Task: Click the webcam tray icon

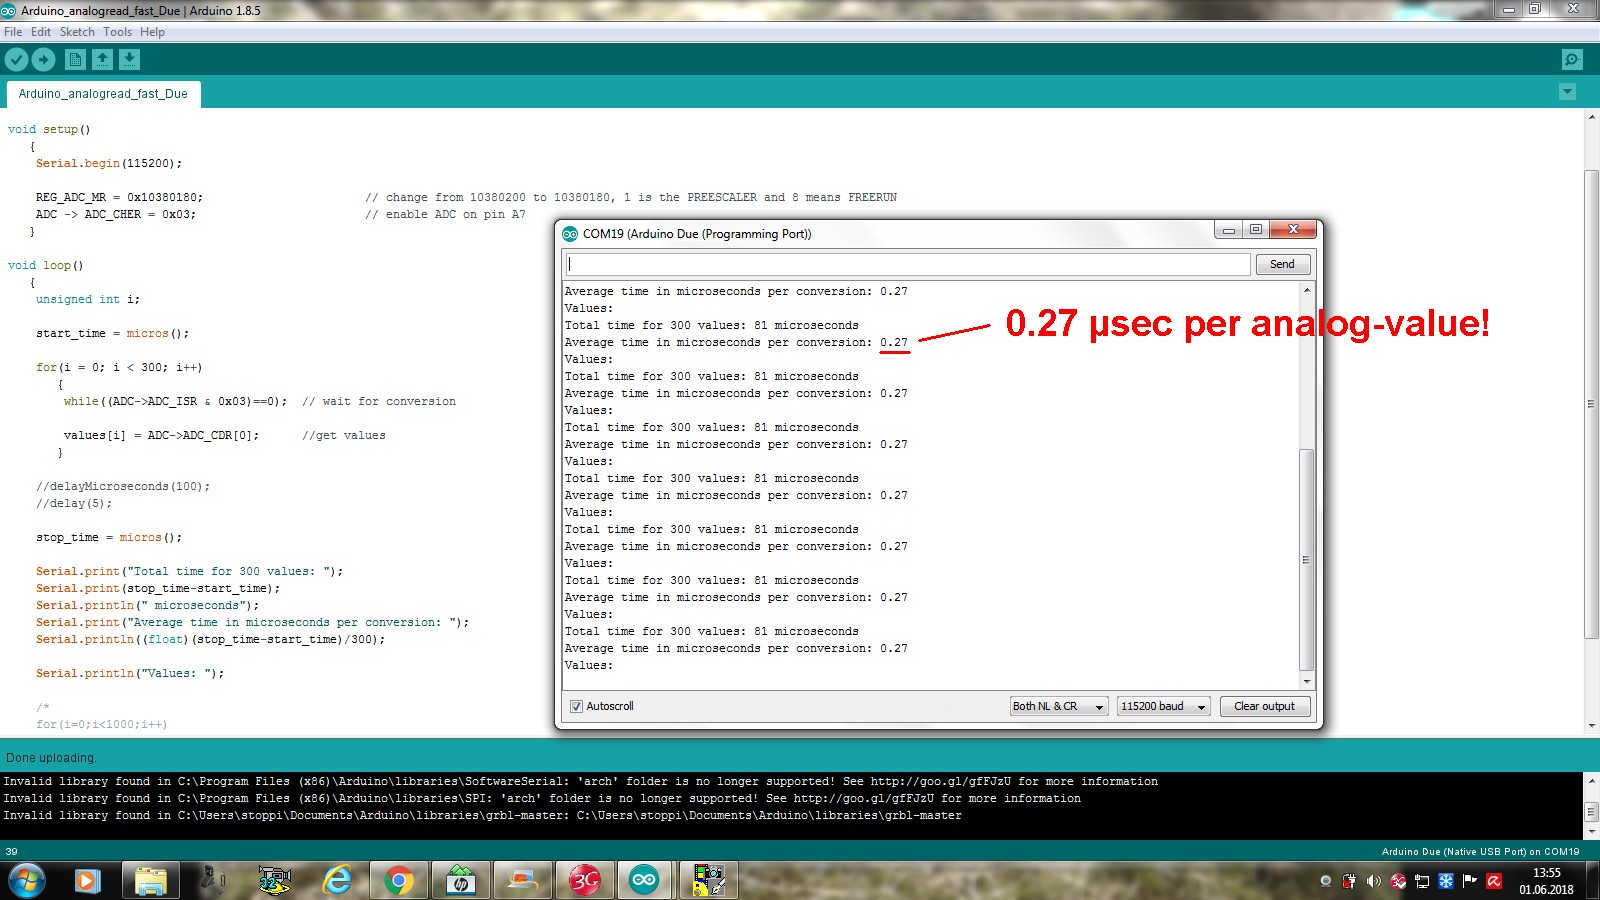Action: 1326,881
